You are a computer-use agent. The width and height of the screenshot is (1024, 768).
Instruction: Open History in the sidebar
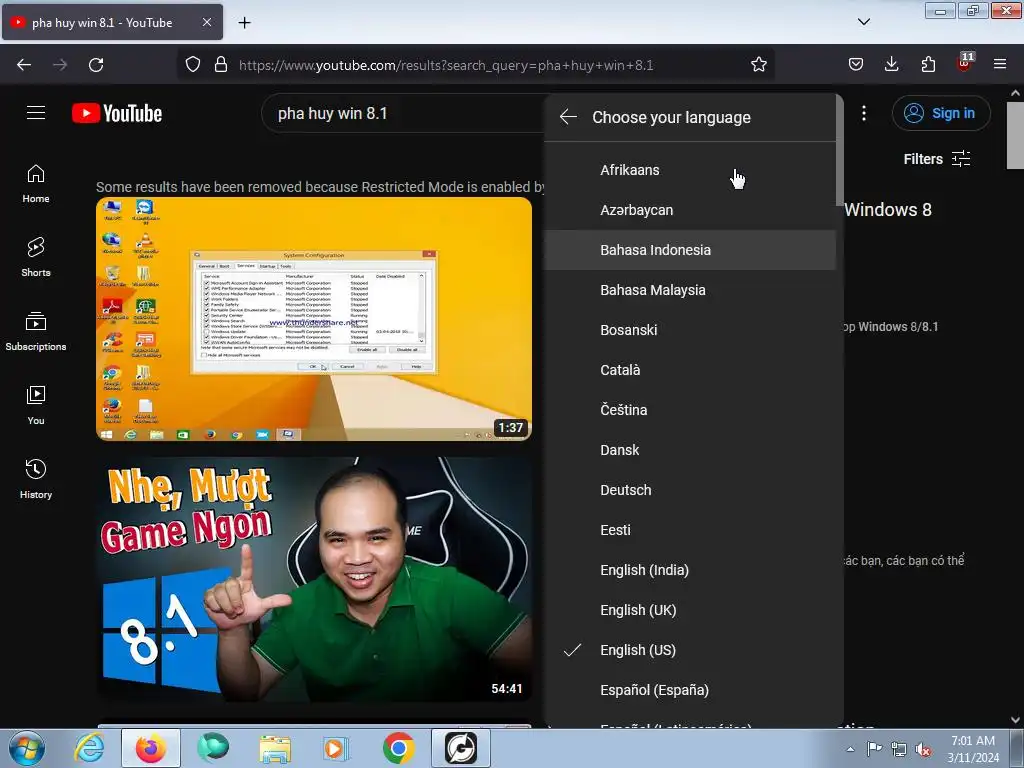click(36, 479)
